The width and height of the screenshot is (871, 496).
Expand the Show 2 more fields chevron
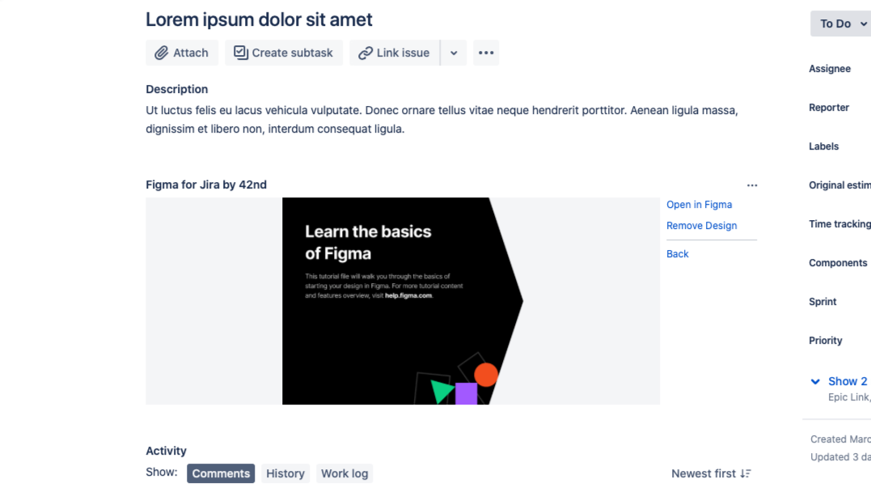pyautogui.click(x=815, y=382)
